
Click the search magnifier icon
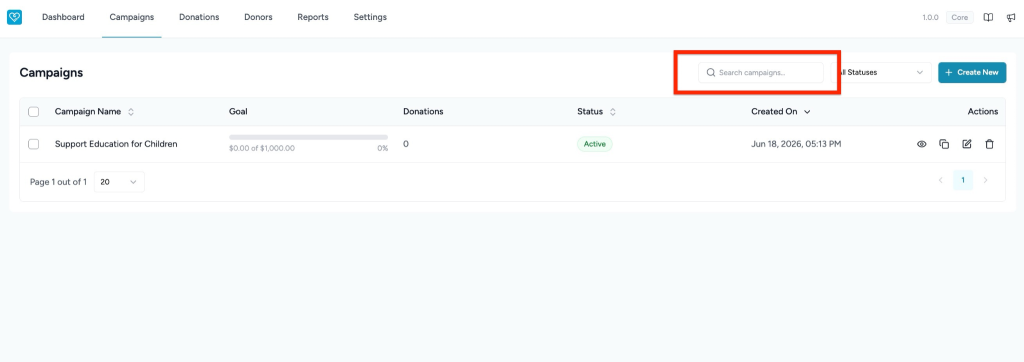coord(711,73)
